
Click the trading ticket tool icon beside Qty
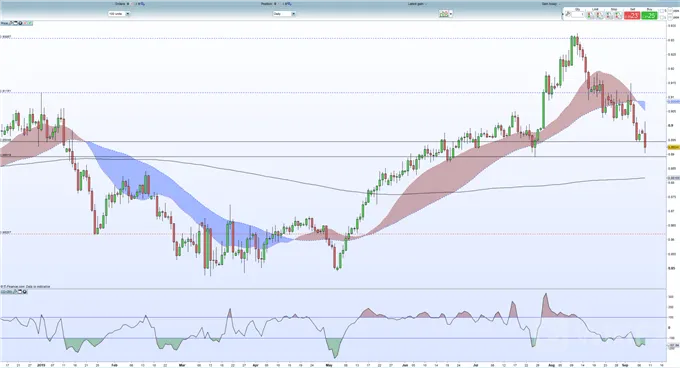pos(568,14)
